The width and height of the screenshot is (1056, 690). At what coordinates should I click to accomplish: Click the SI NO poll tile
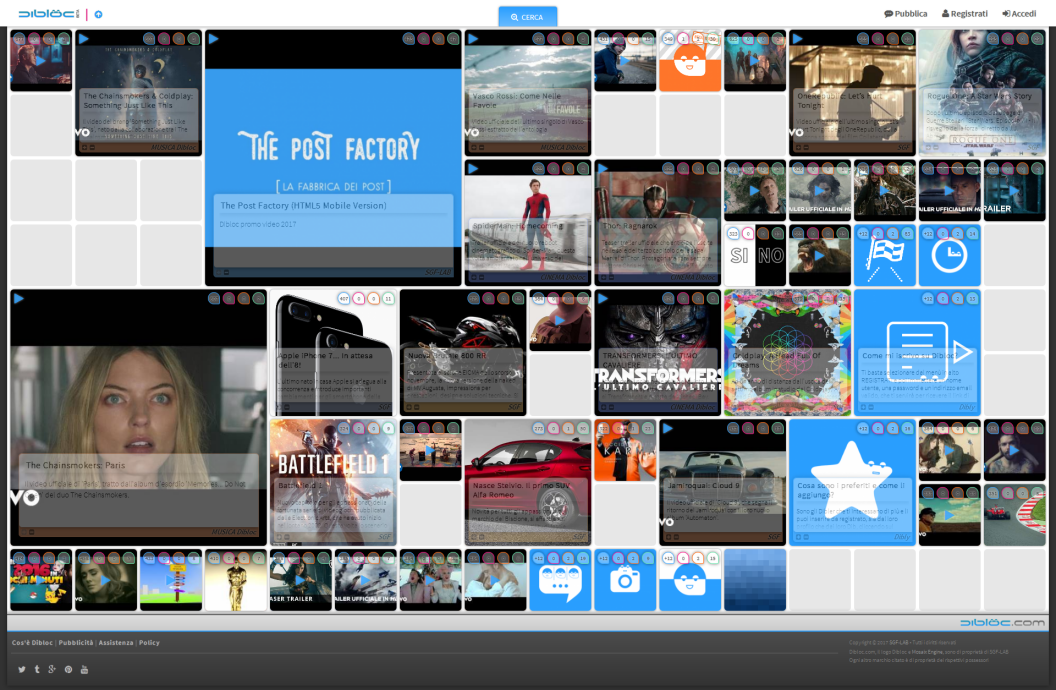[x=754, y=255]
